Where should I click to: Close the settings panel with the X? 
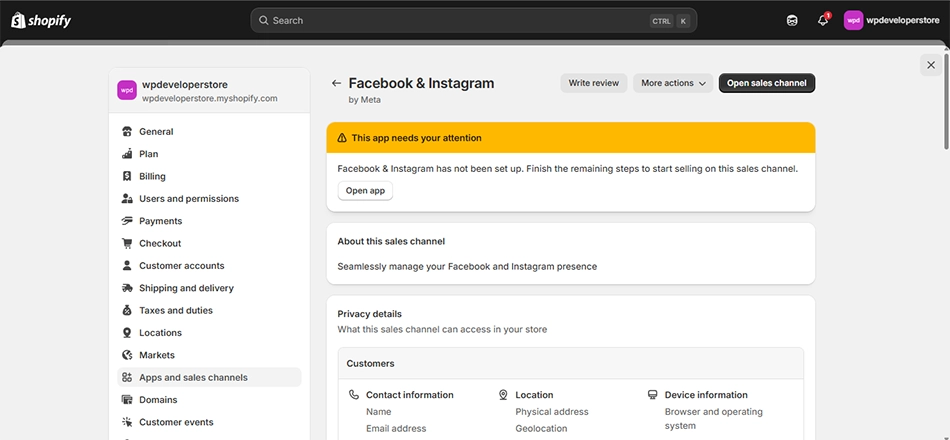pyautogui.click(x=931, y=65)
